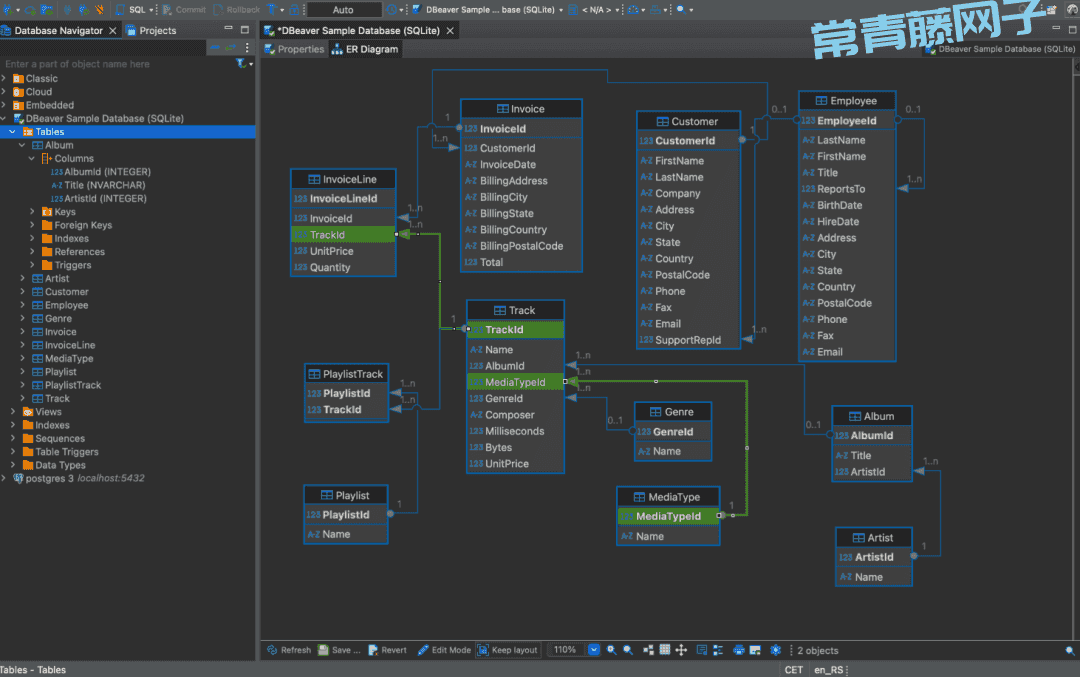
Task: Select the Employee table header in diagram
Action: 847,101
